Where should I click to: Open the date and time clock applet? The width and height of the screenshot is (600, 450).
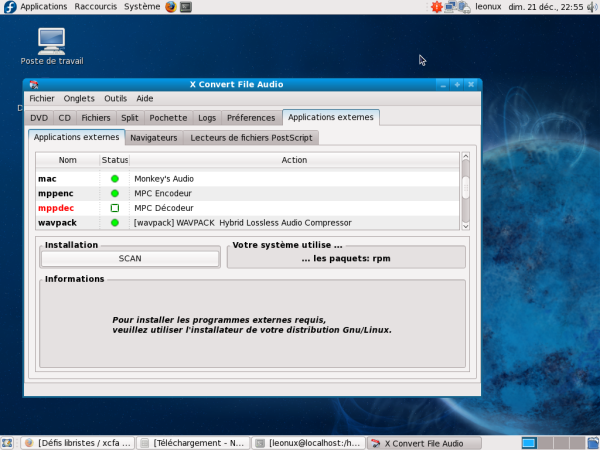(x=546, y=7)
